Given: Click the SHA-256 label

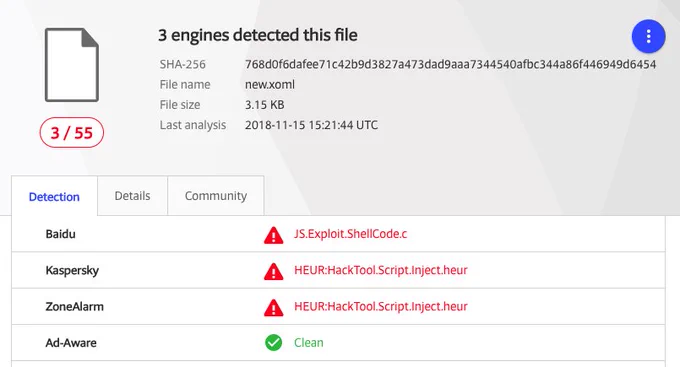Looking at the screenshot, I should point(183,64).
